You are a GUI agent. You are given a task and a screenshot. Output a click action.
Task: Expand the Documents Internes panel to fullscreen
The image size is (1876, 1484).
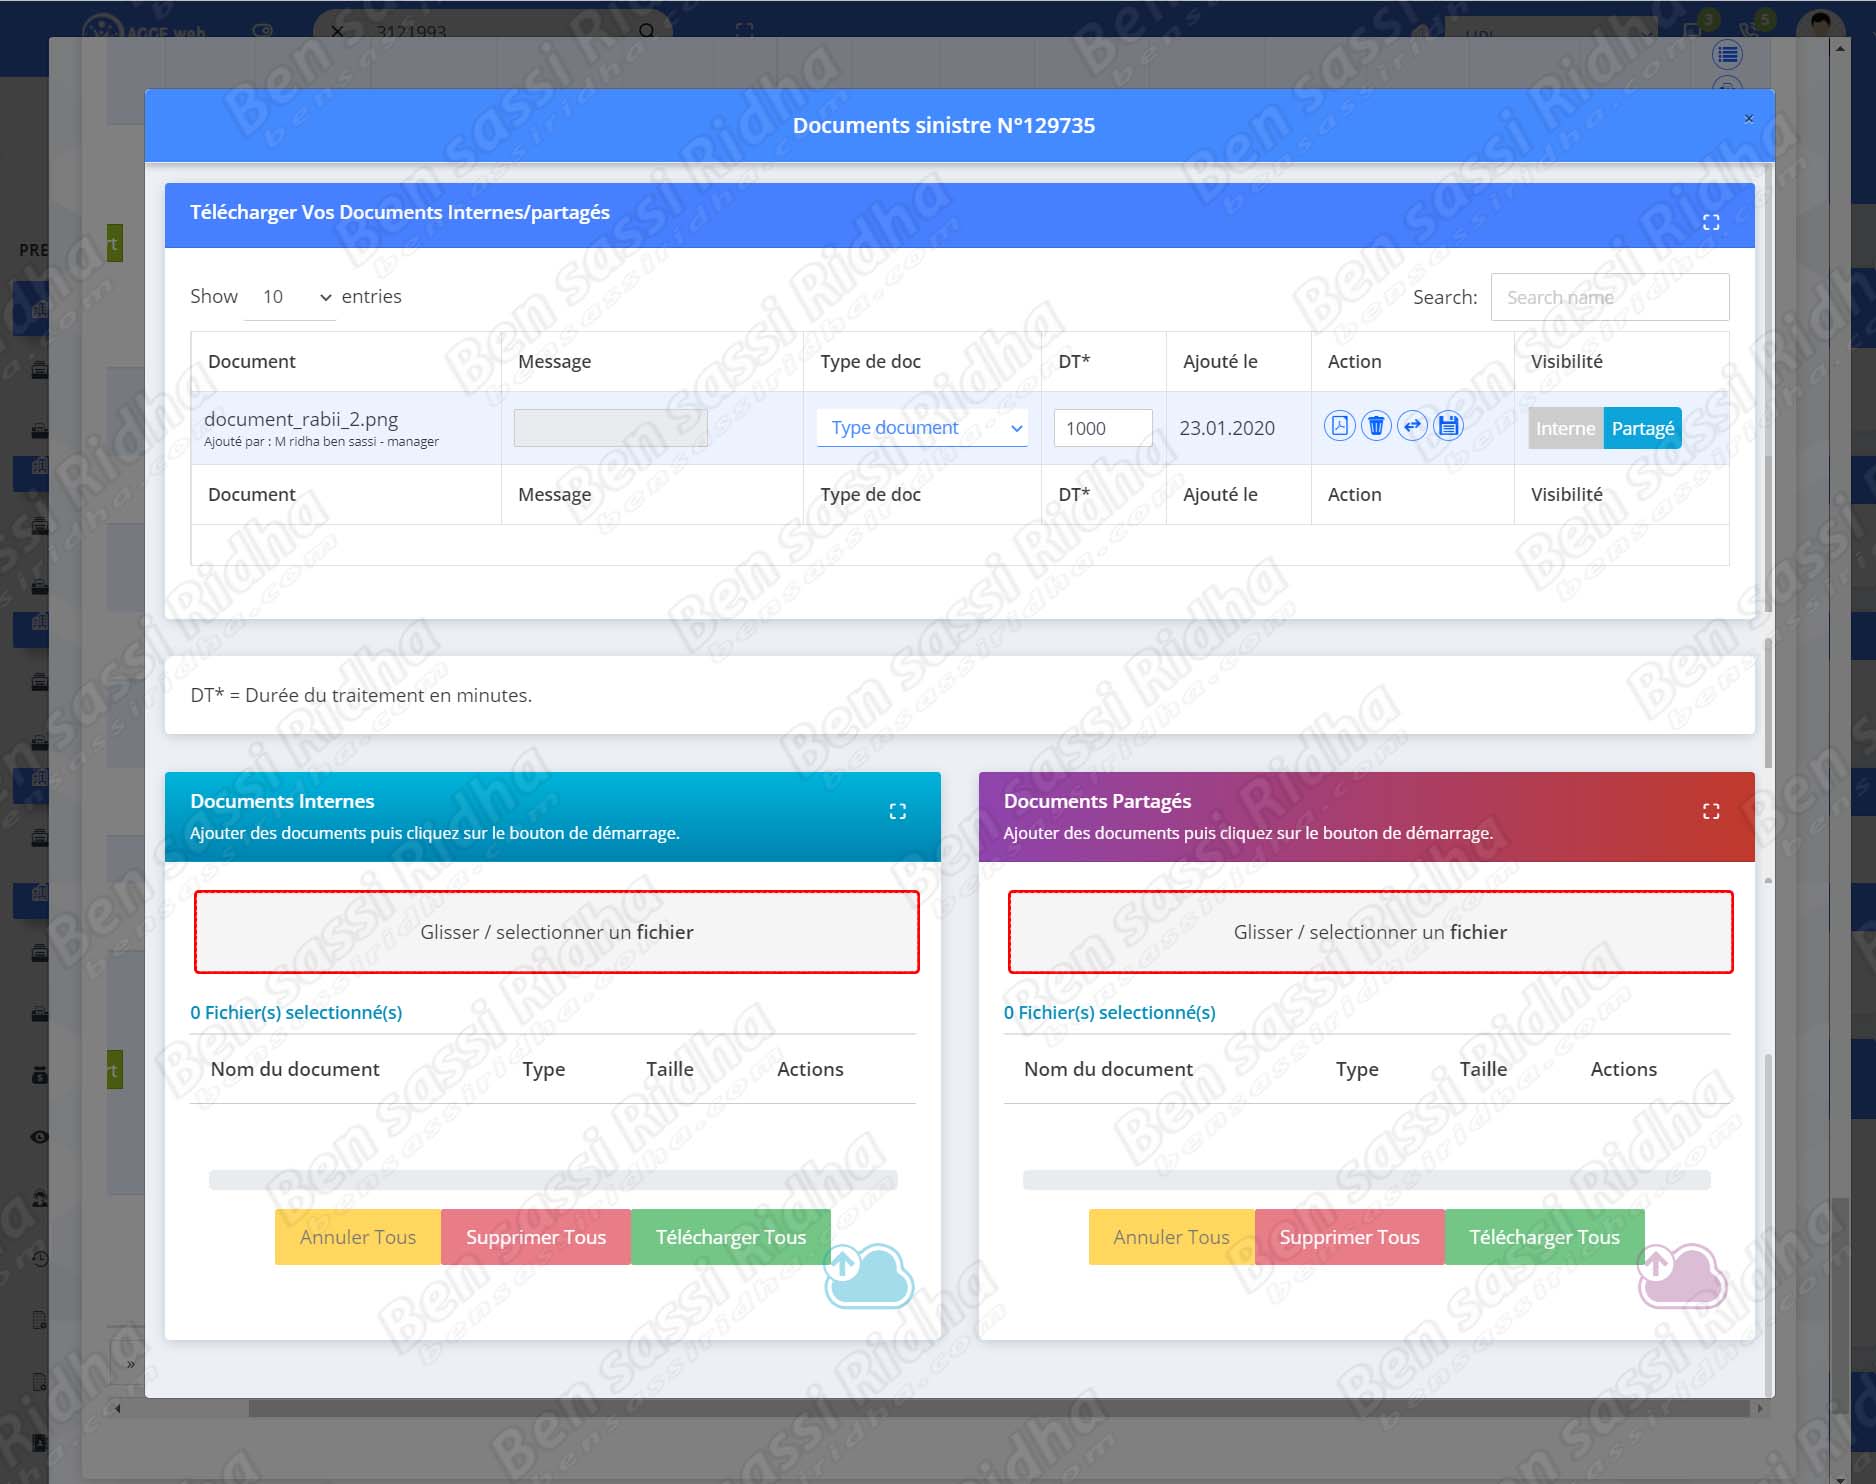tap(897, 811)
